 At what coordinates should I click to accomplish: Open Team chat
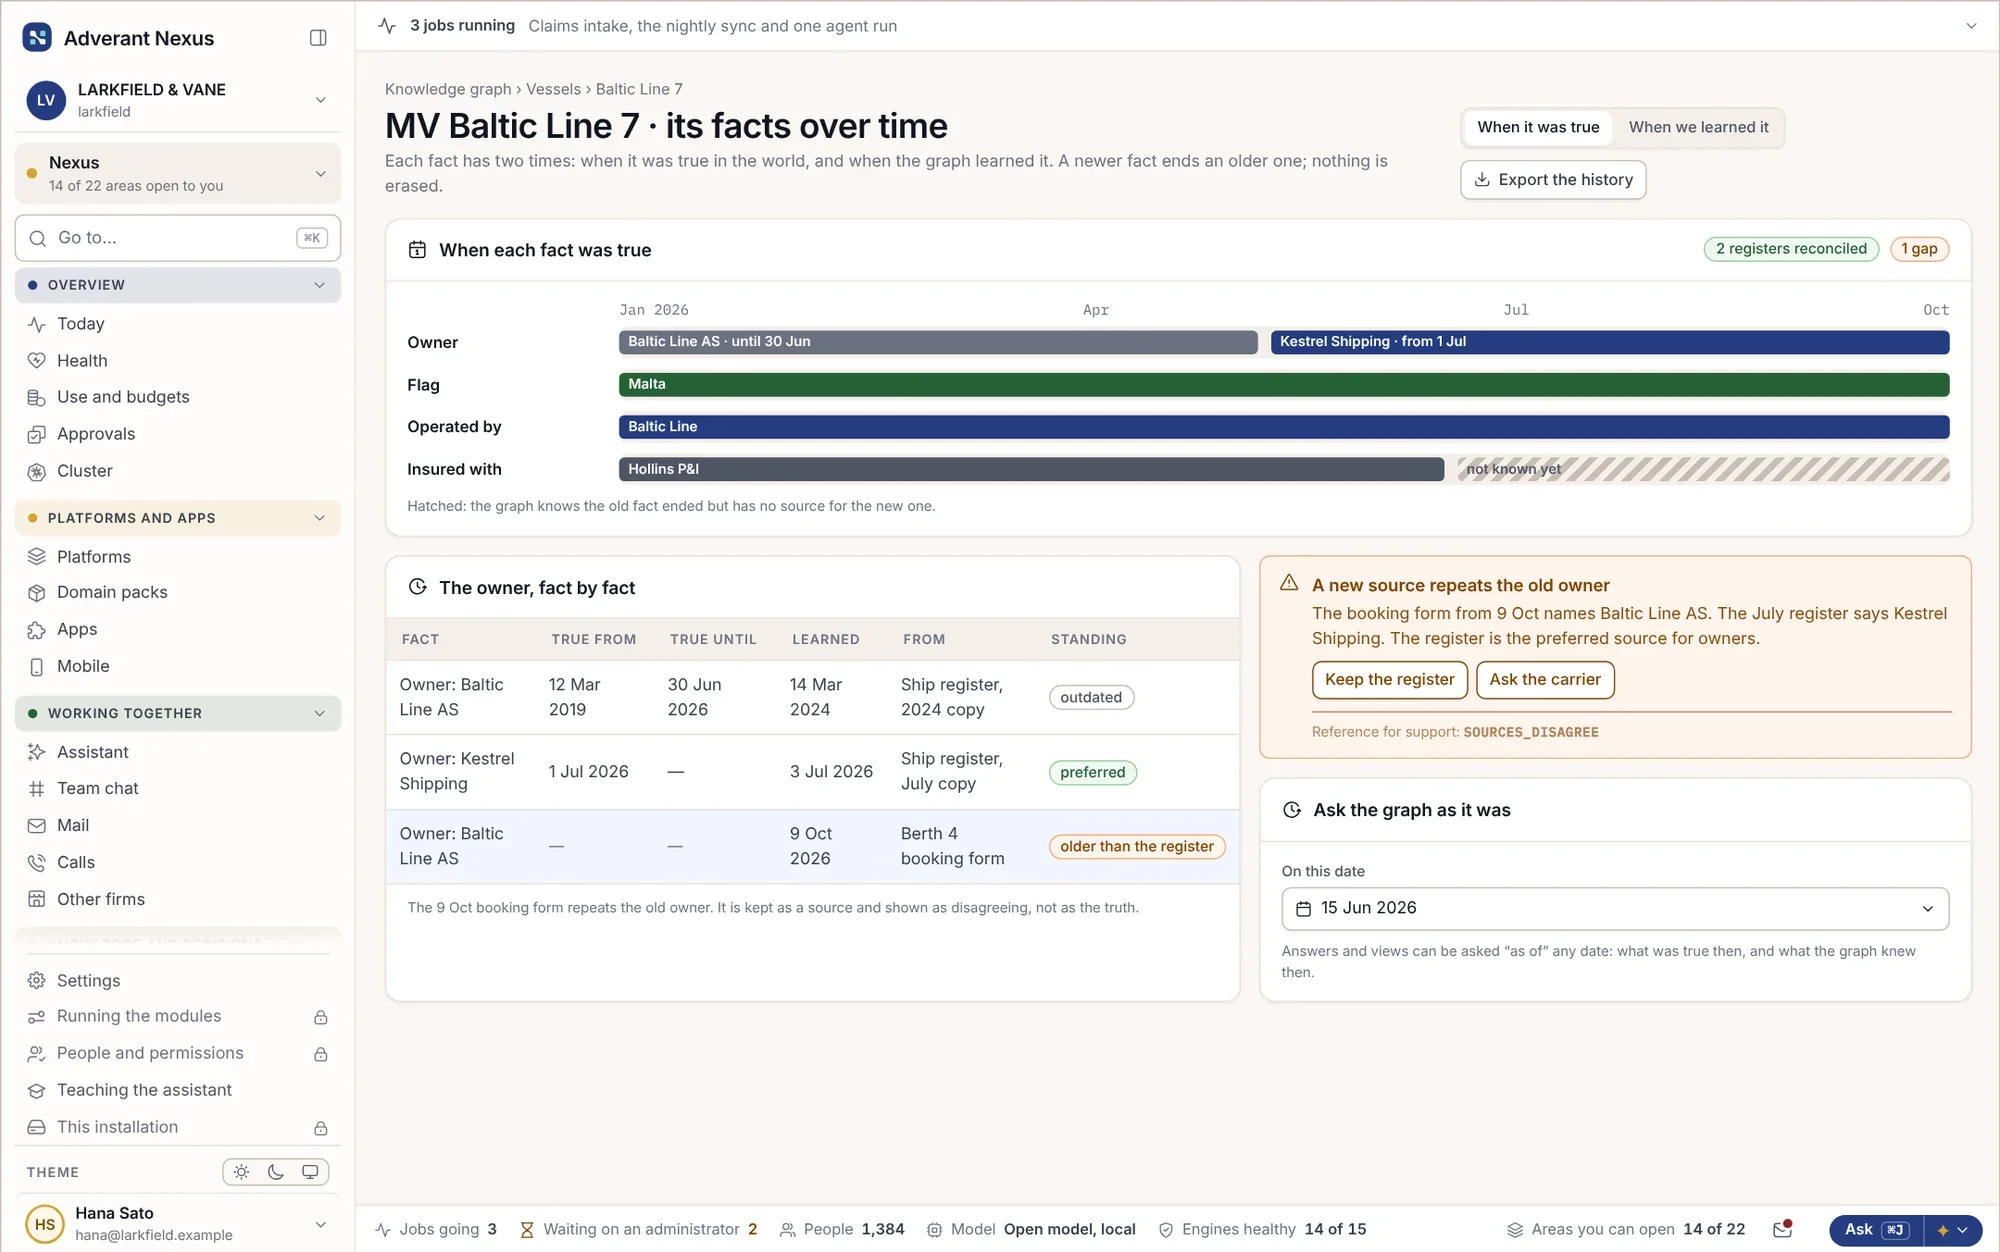(x=178, y=788)
